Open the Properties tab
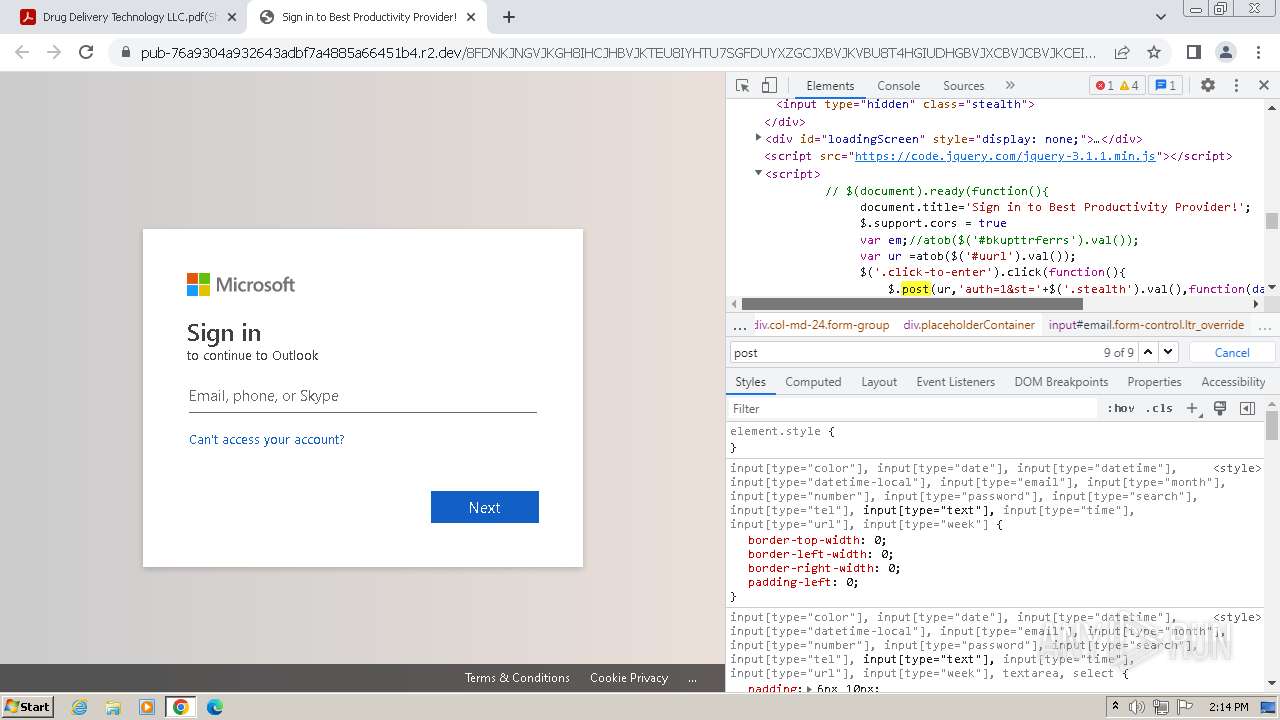 tap(1154, 382)
